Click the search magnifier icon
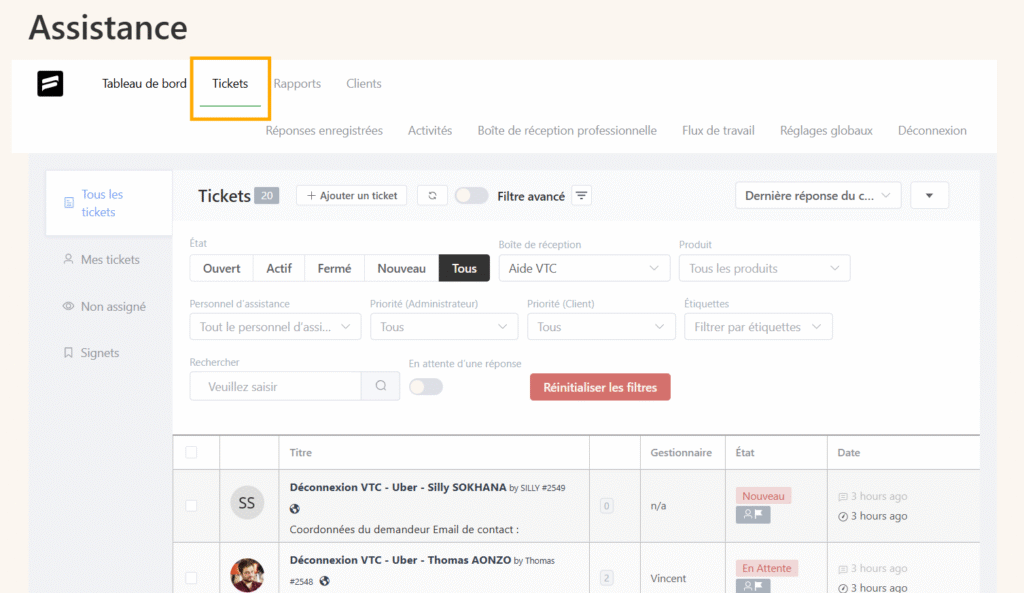The height and width of the screenshot is (593, 1024). coord(380,386)
